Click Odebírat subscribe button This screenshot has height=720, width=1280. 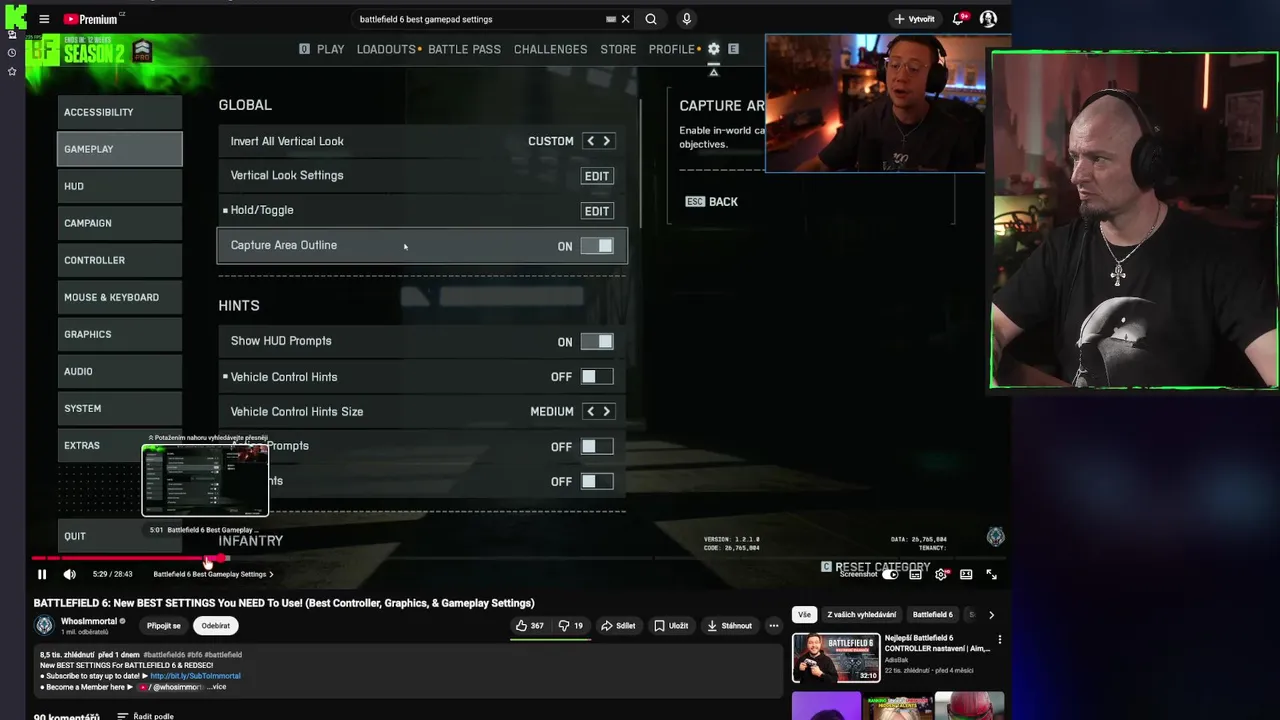(x=215, y=626)
